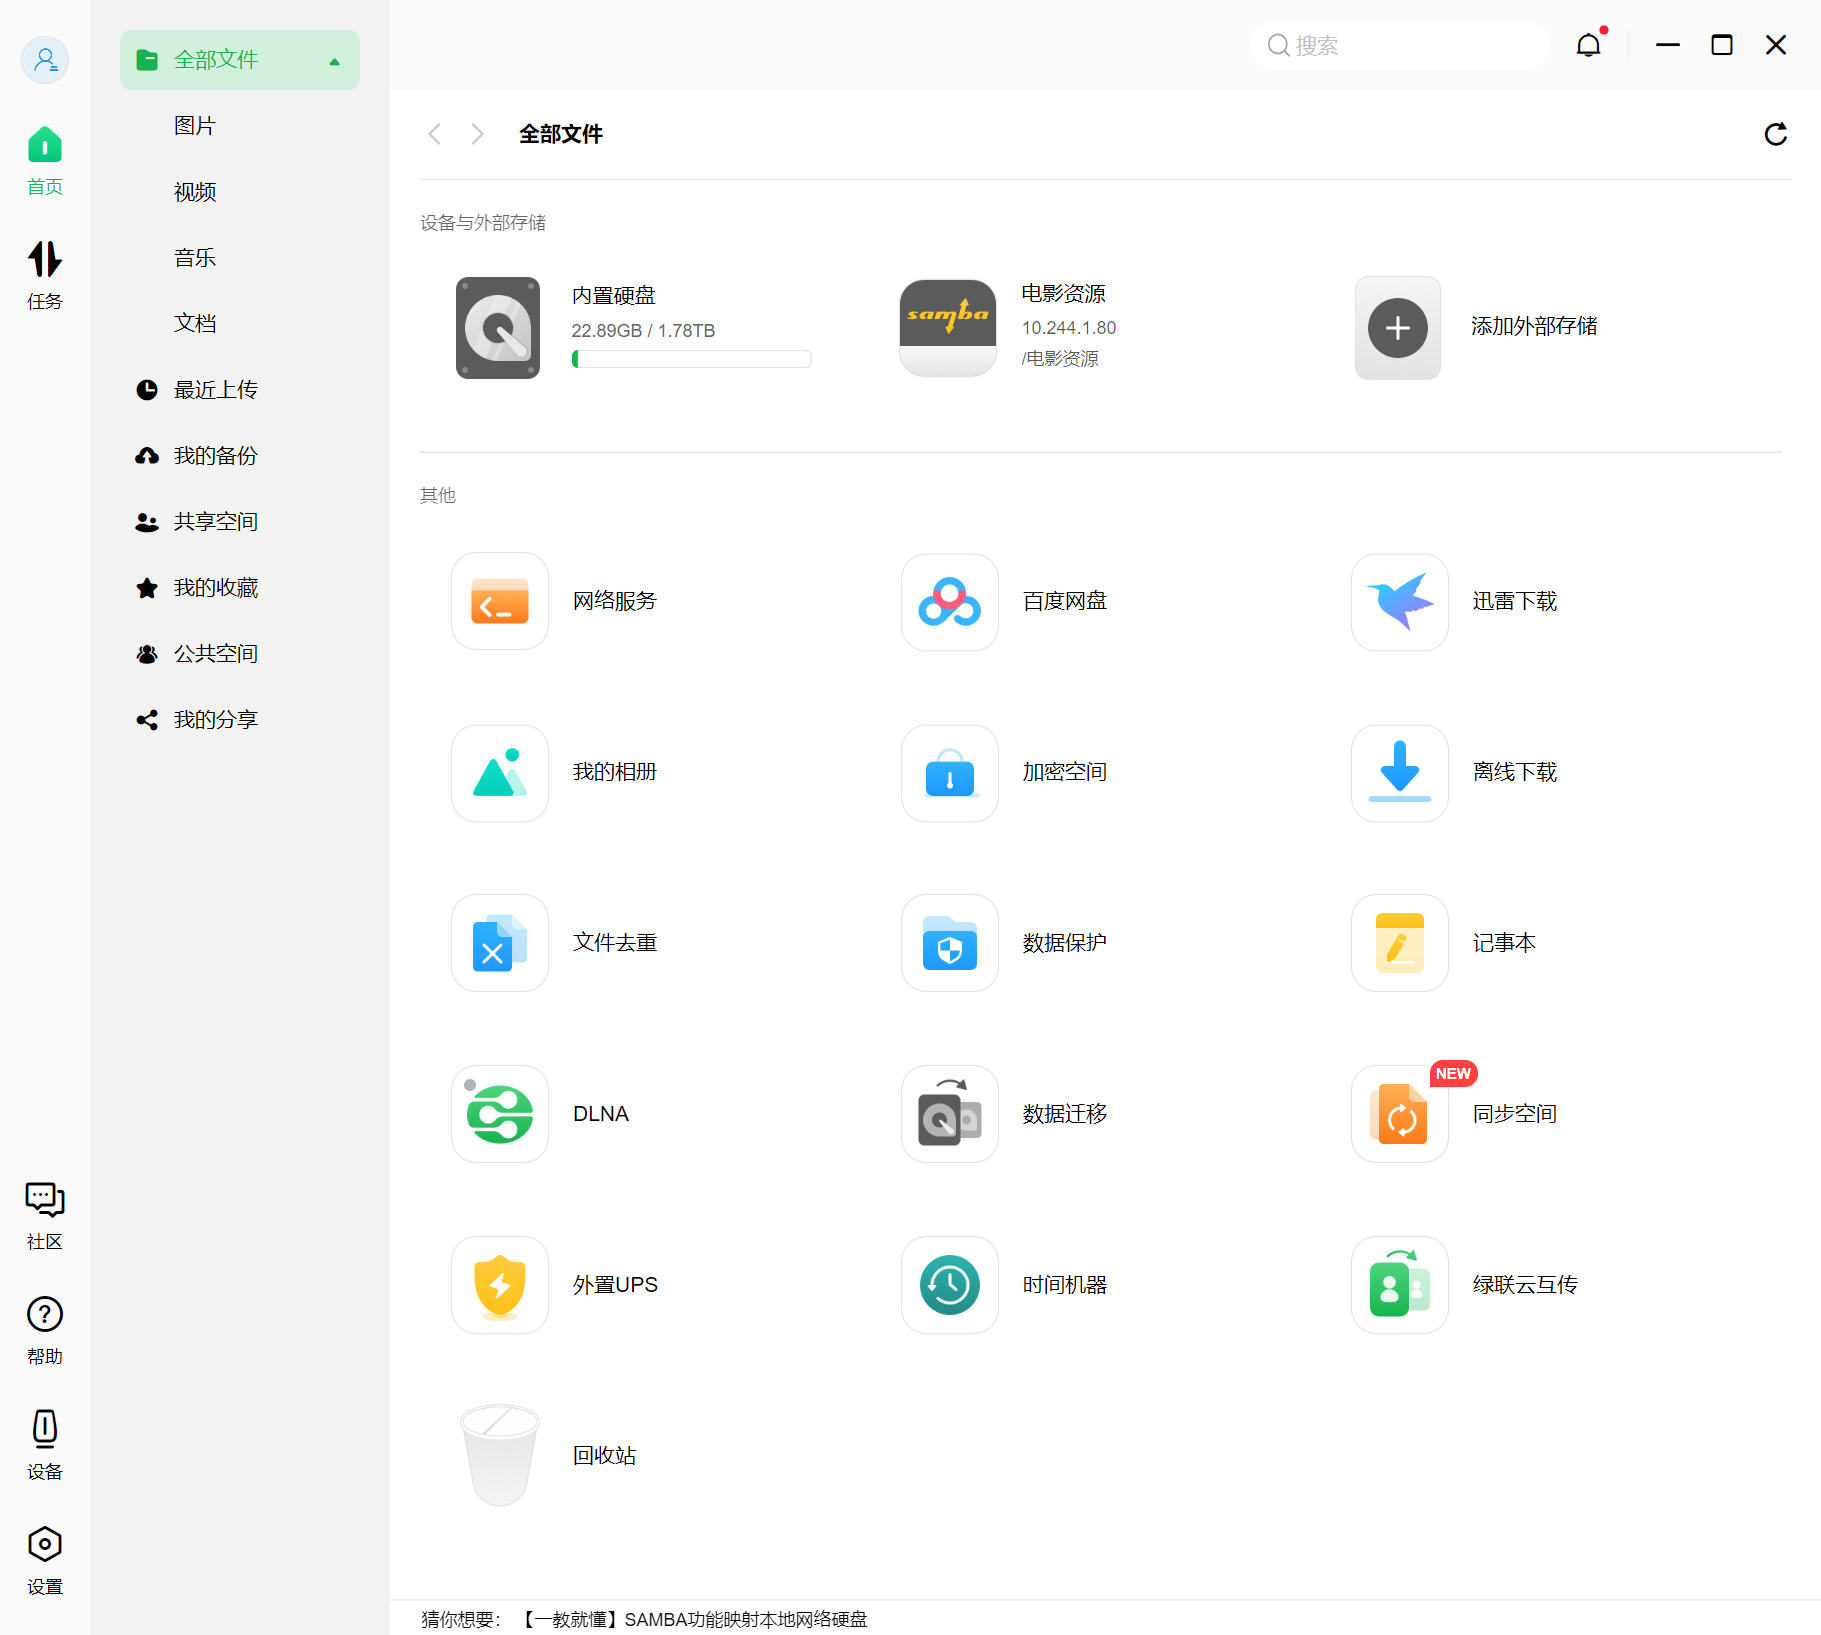Click the 22.89GB / 1.78TB capacity text
This screenshot has height=1635, width=1821.
pyautogui.click(x=643, y=331)
